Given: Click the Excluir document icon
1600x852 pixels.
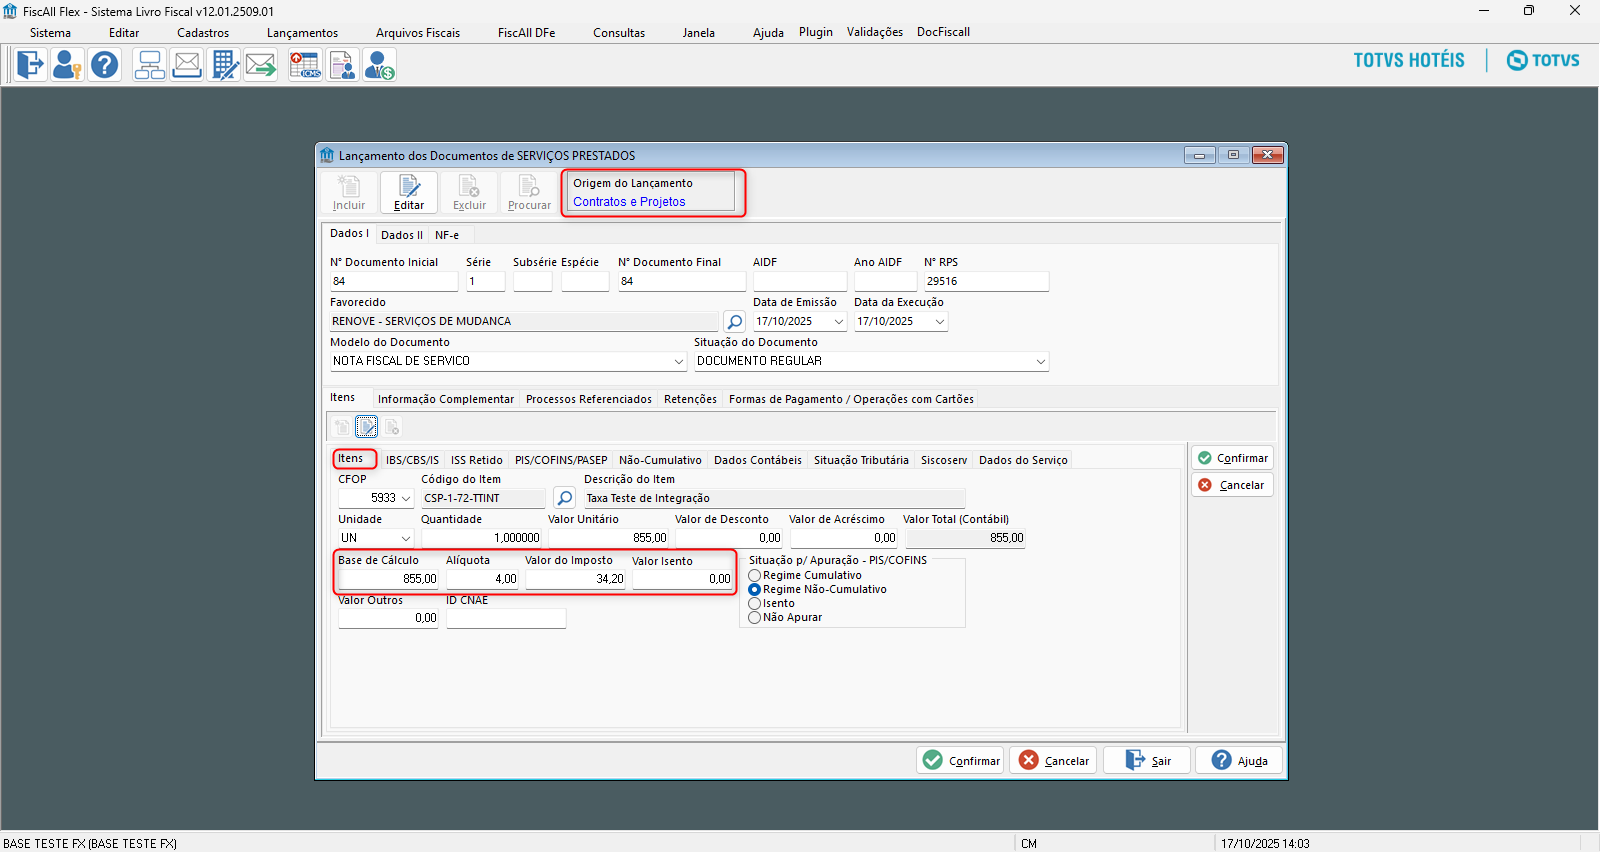Looking at the screenshot, I should tap(469, 192).
